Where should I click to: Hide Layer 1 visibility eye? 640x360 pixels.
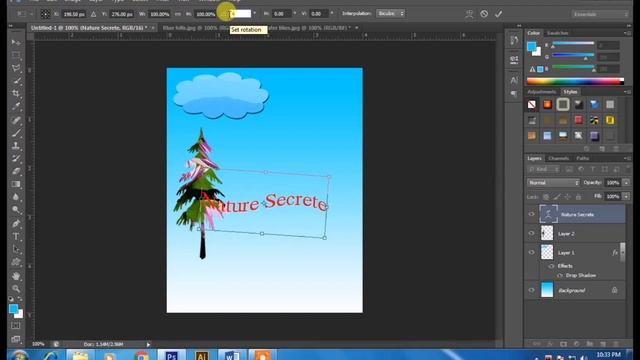point(531,252)
